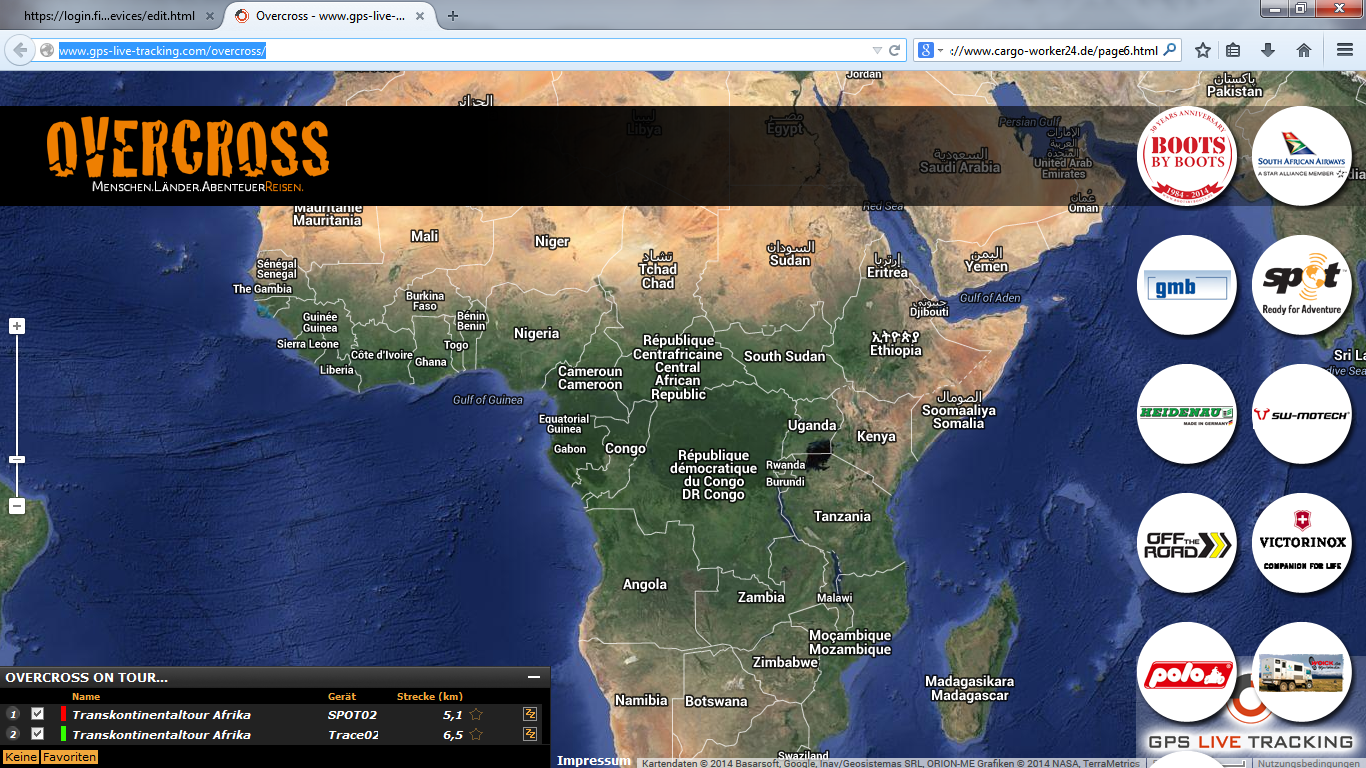Collapse the Overcross On Tour panel

point(534,677)
